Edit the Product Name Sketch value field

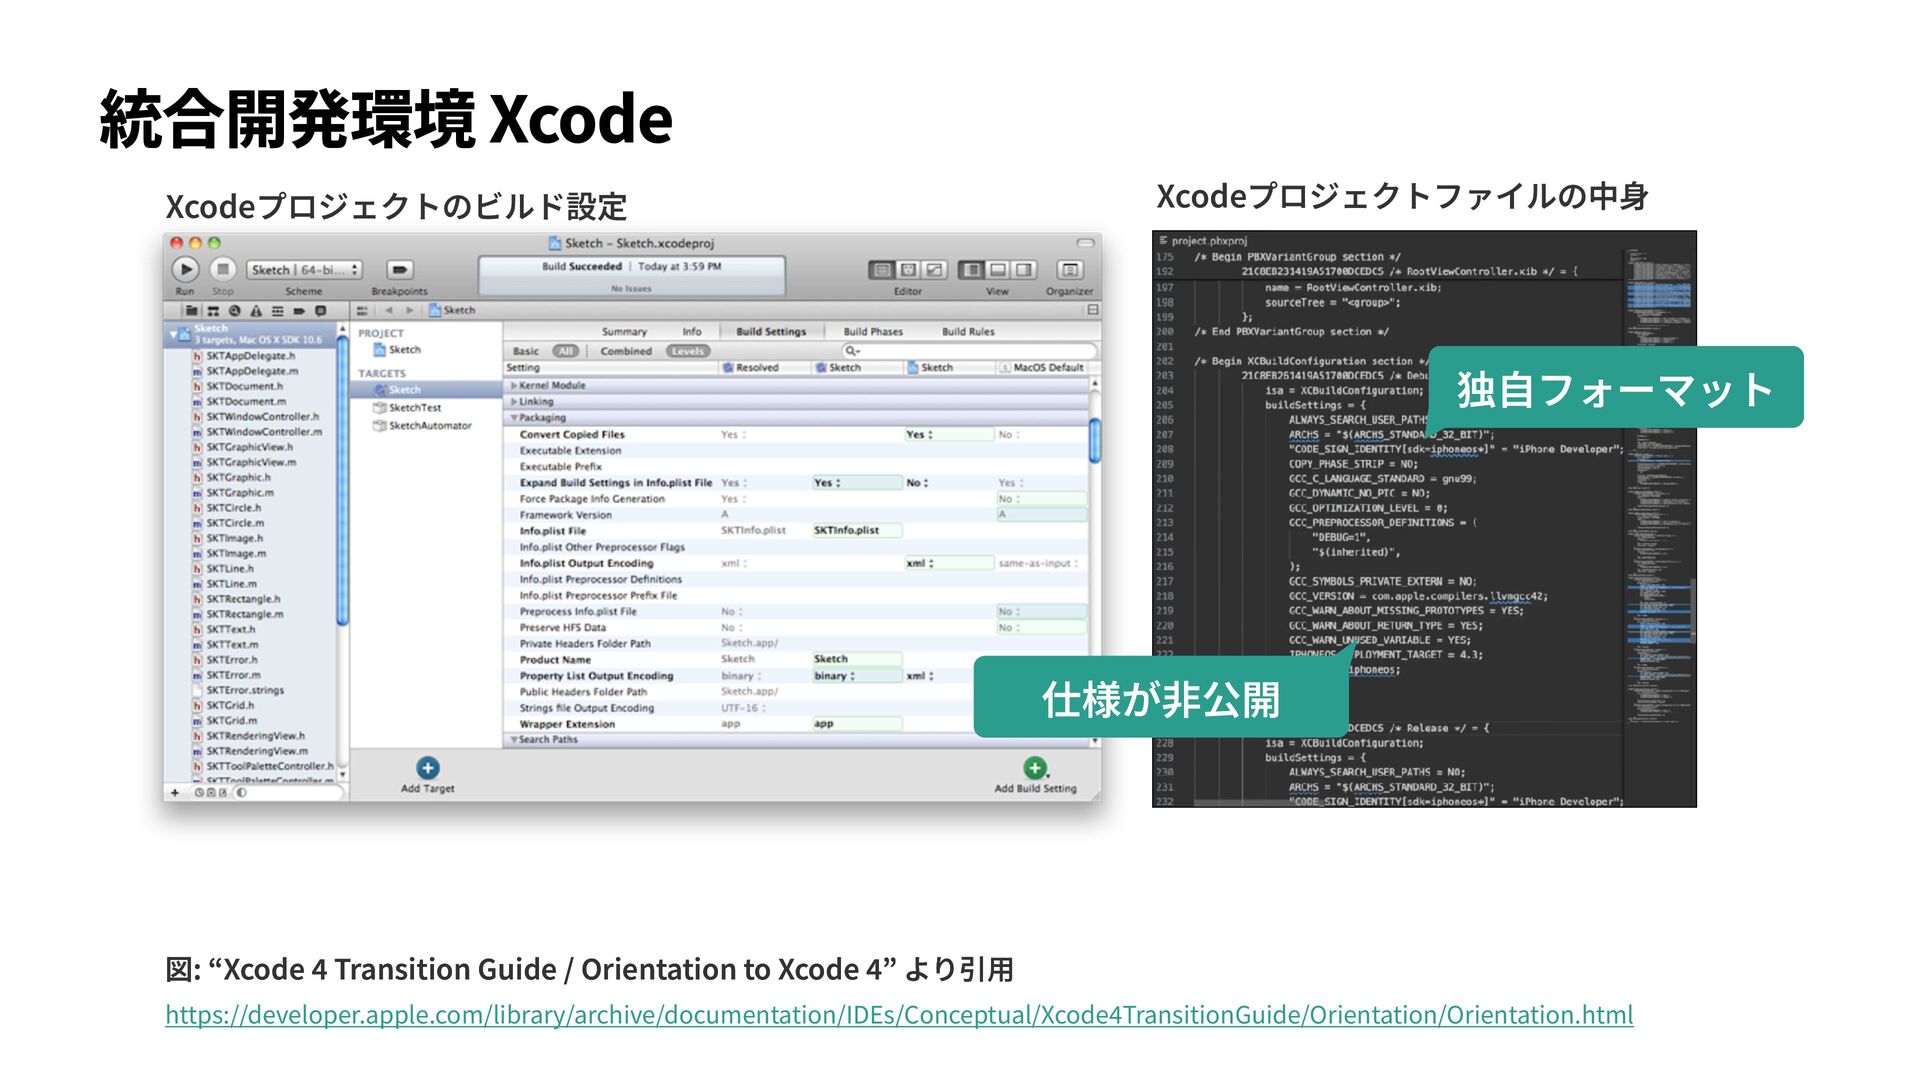point(857,660)
